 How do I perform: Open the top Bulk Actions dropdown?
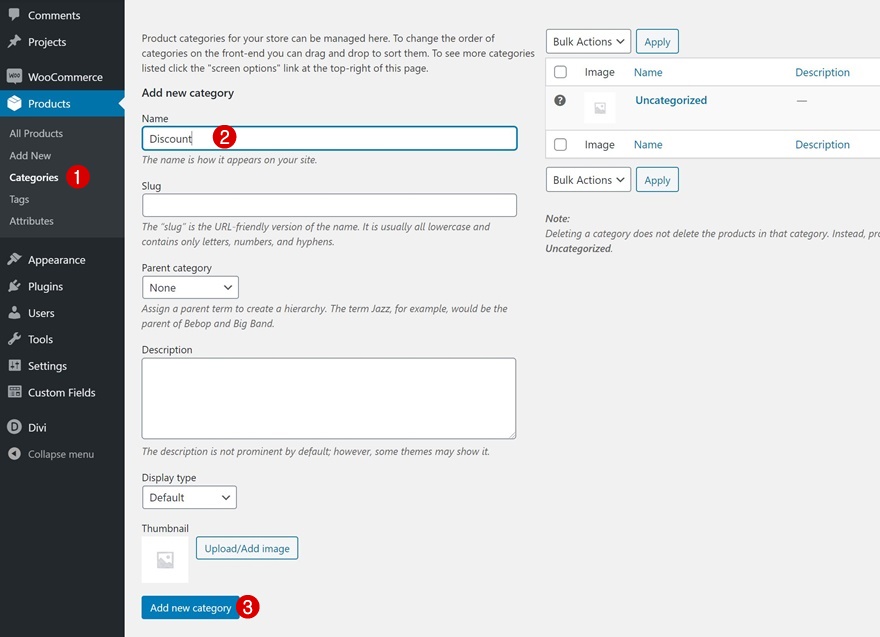coord(588,42)
